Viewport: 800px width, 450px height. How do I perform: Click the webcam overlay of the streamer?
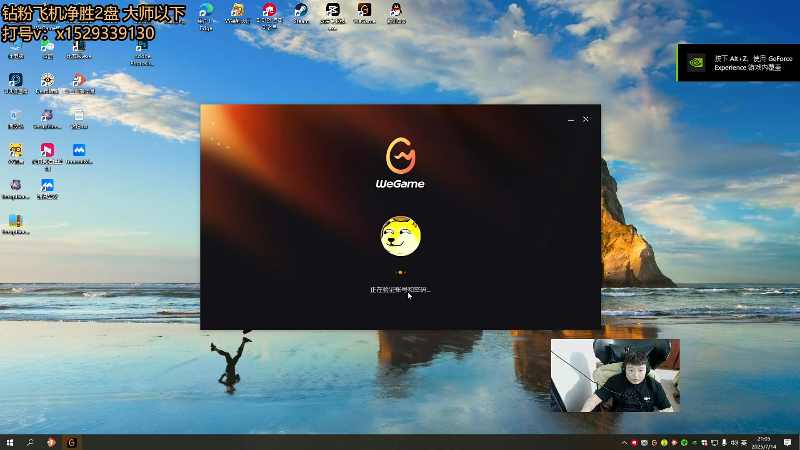pos(615,376)
